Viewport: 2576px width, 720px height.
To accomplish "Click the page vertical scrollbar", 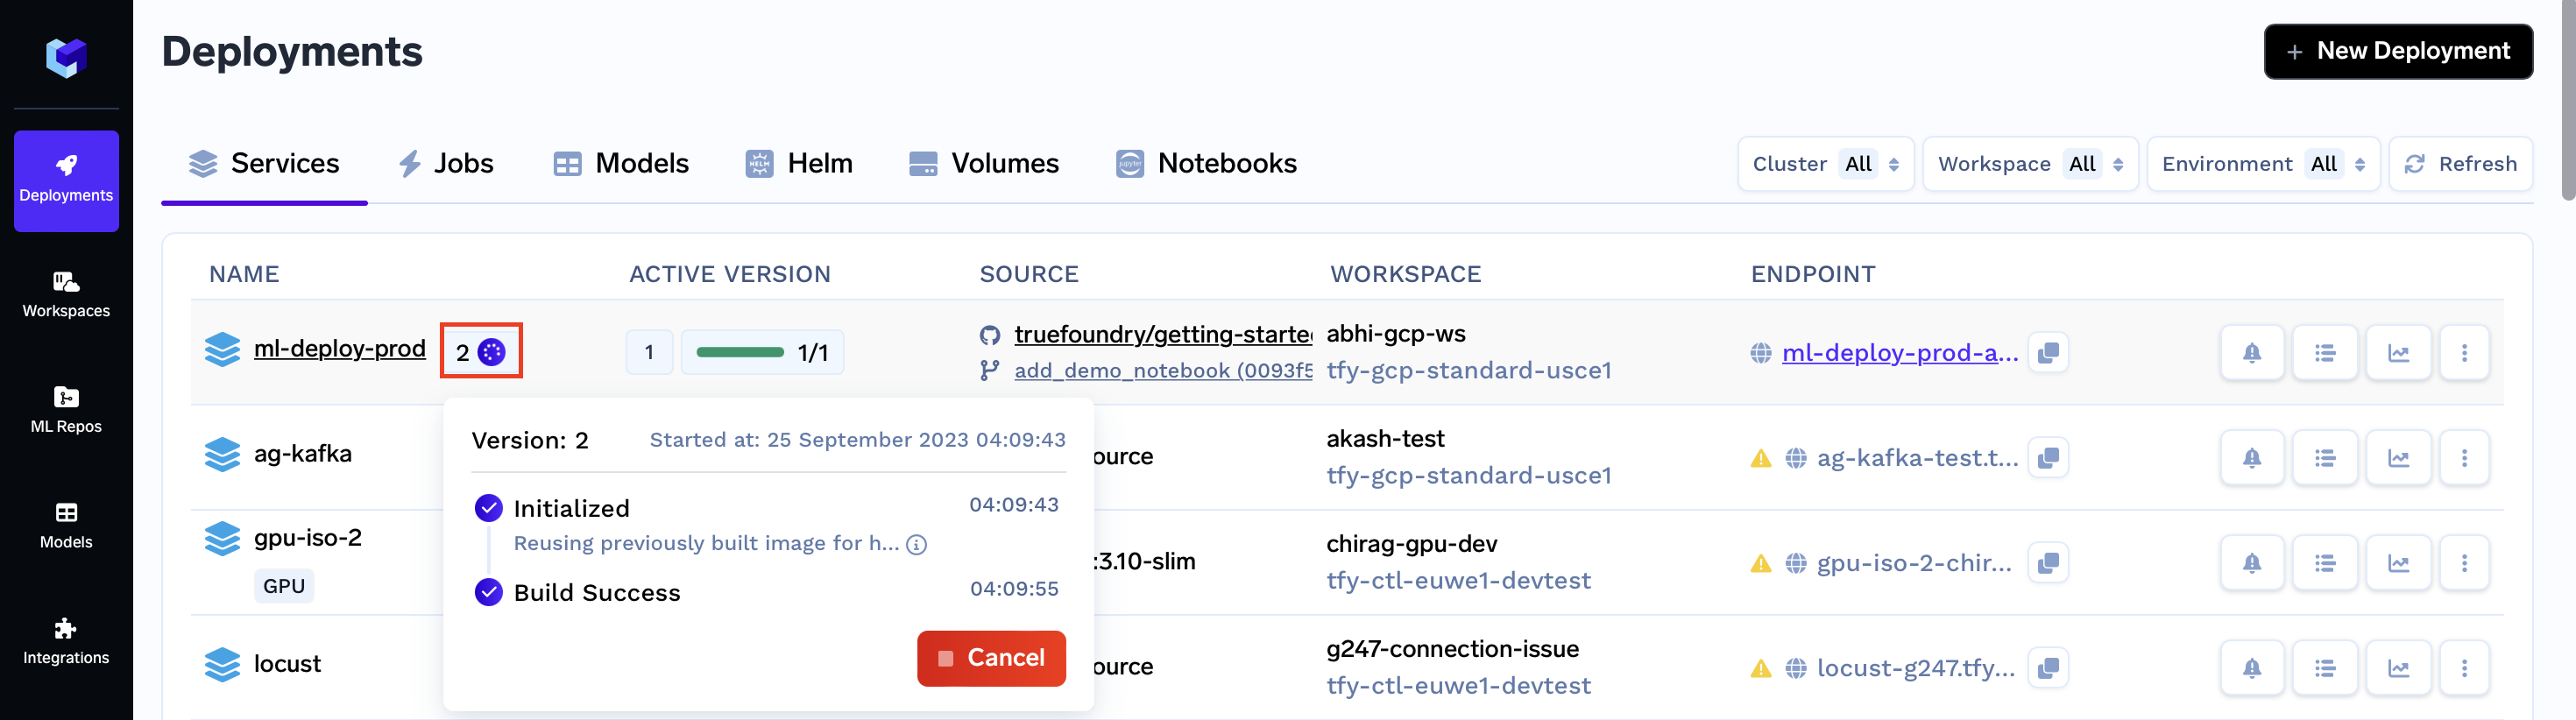I will click(x=2568, y=100).
